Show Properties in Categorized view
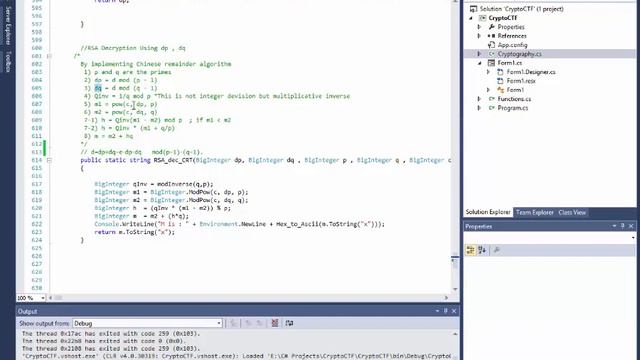Screen dimensions: 640x360 tap(470, 250)
